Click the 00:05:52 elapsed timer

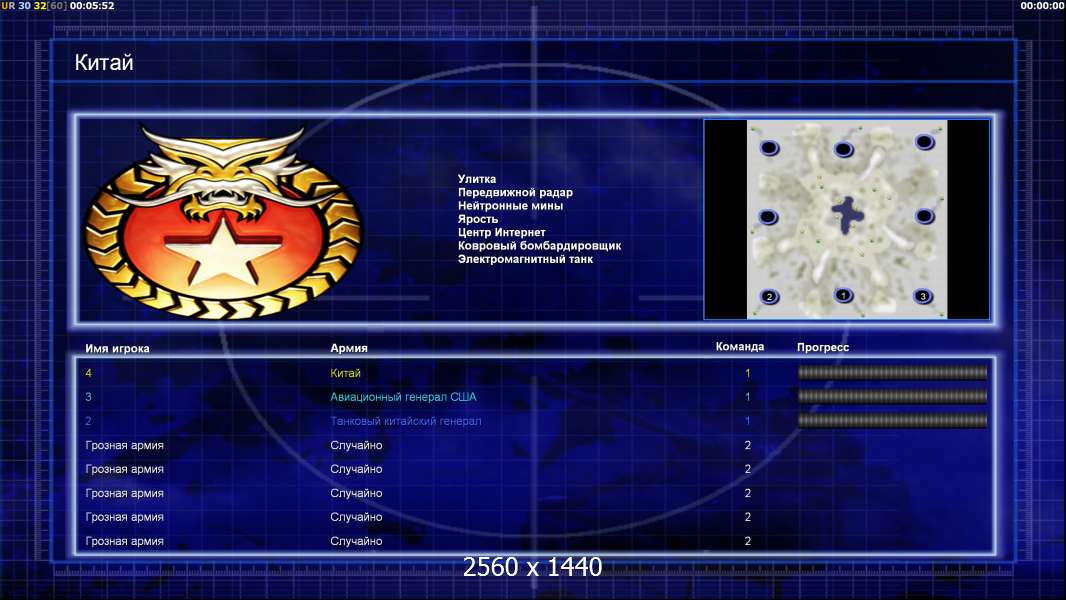coord(92,5)
